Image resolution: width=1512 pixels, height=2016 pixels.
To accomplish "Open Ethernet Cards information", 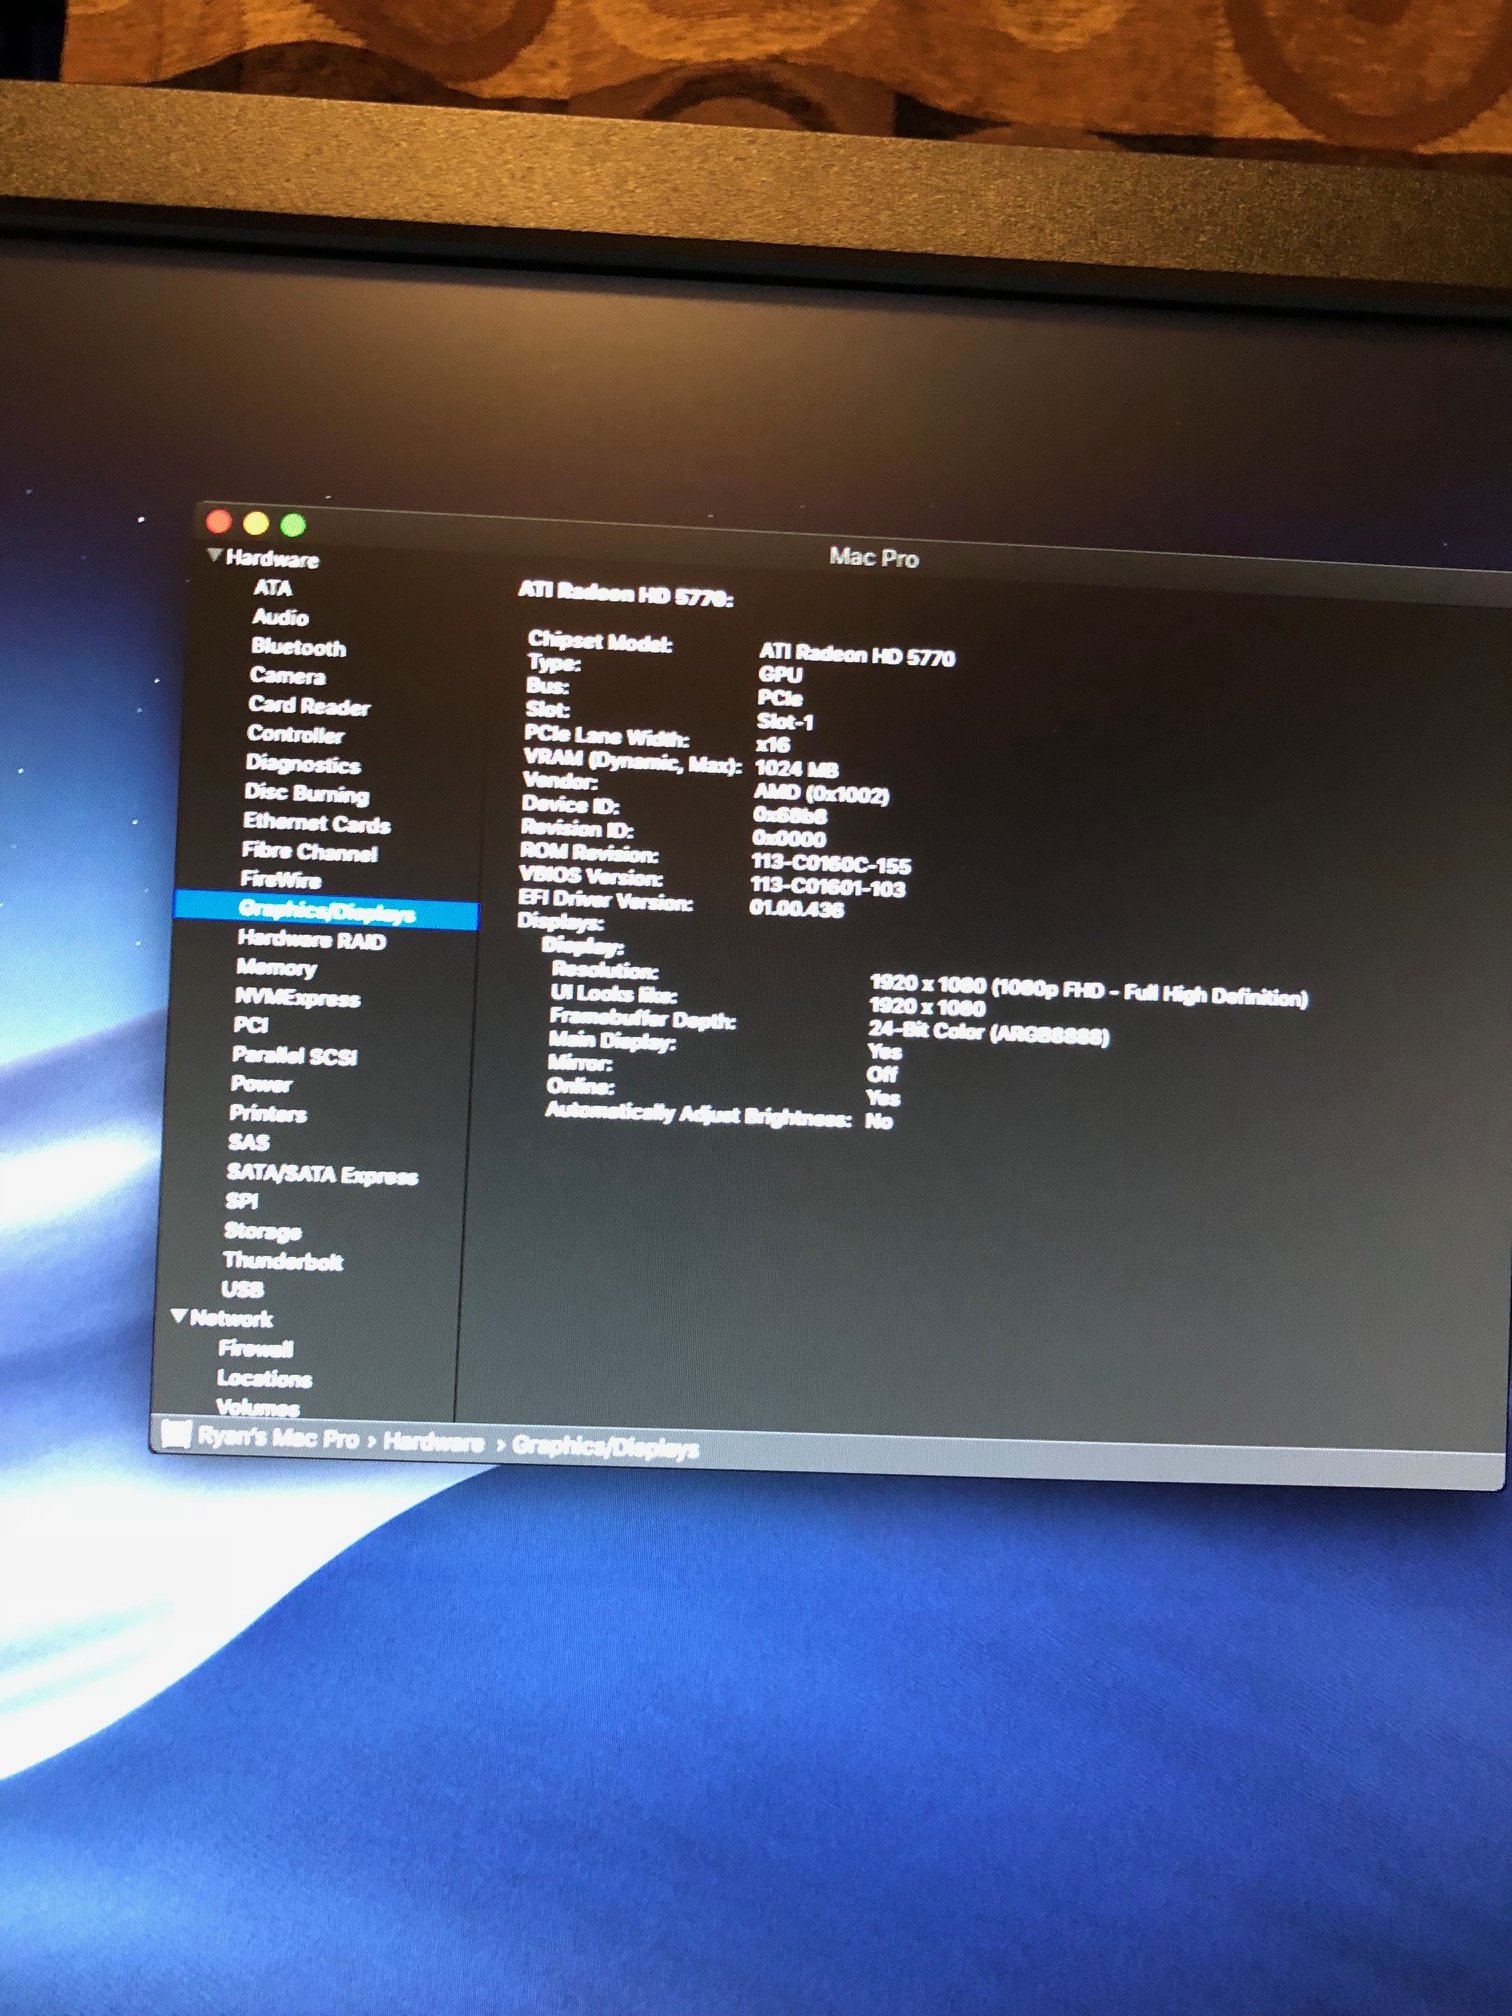I will [317, 824].
